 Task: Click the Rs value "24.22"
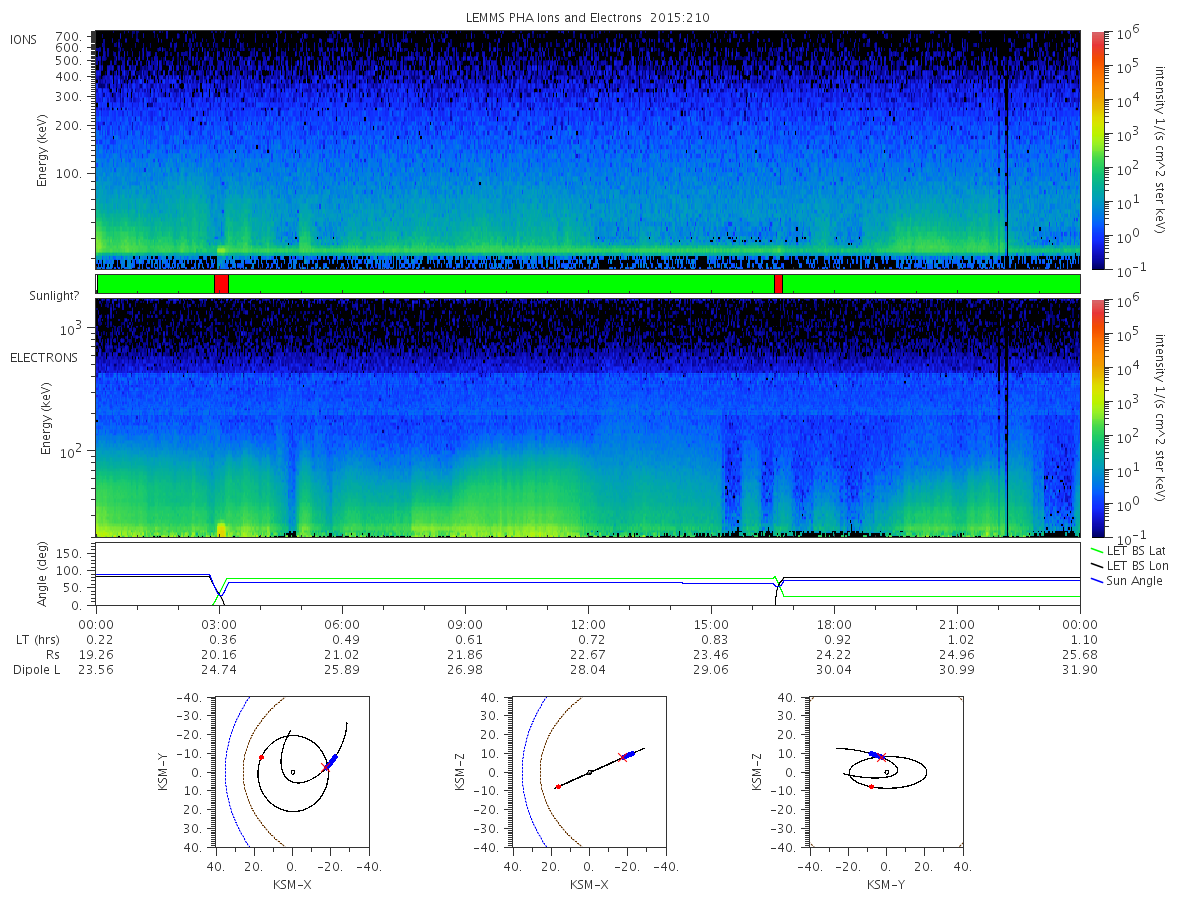(834, 653)
